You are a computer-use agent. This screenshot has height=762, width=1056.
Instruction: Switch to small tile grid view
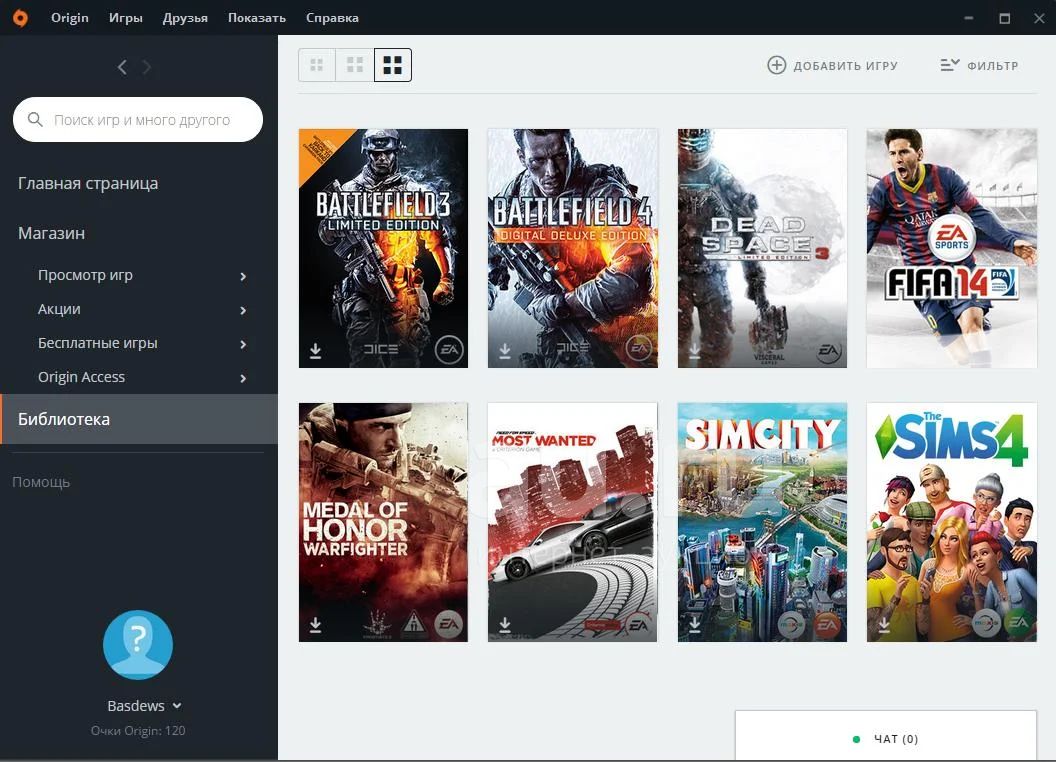(x=317, y=65)
